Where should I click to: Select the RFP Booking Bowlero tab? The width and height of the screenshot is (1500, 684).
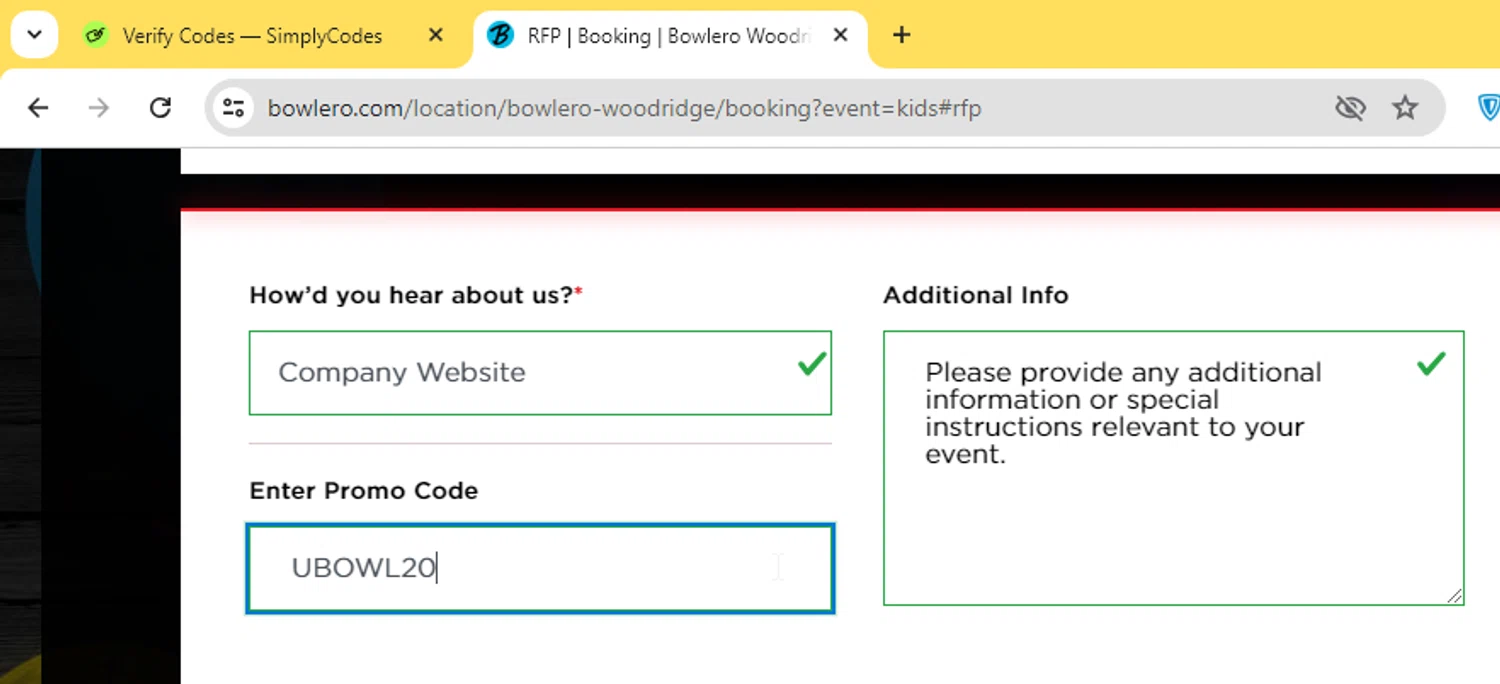pyautogui.click(x=668, y=36)
